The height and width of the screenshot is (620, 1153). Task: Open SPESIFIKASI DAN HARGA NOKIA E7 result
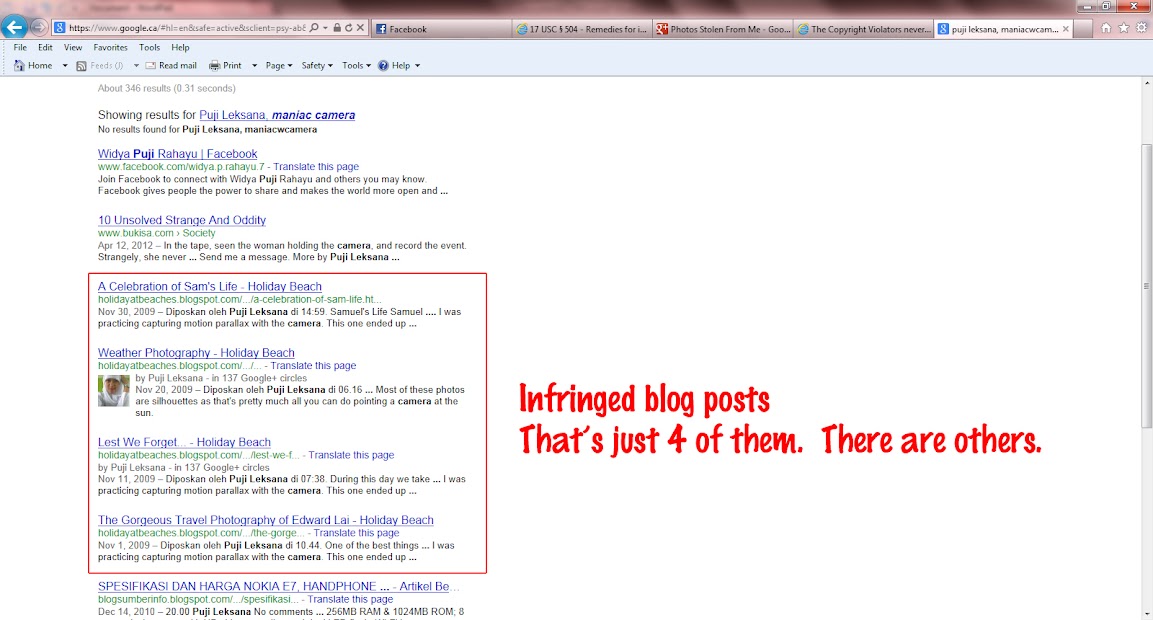279,586
